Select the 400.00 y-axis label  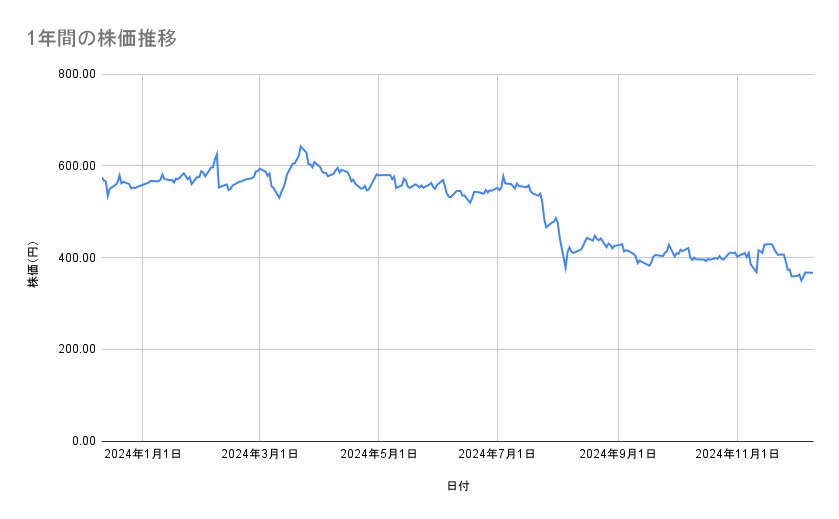coord(75,258)
